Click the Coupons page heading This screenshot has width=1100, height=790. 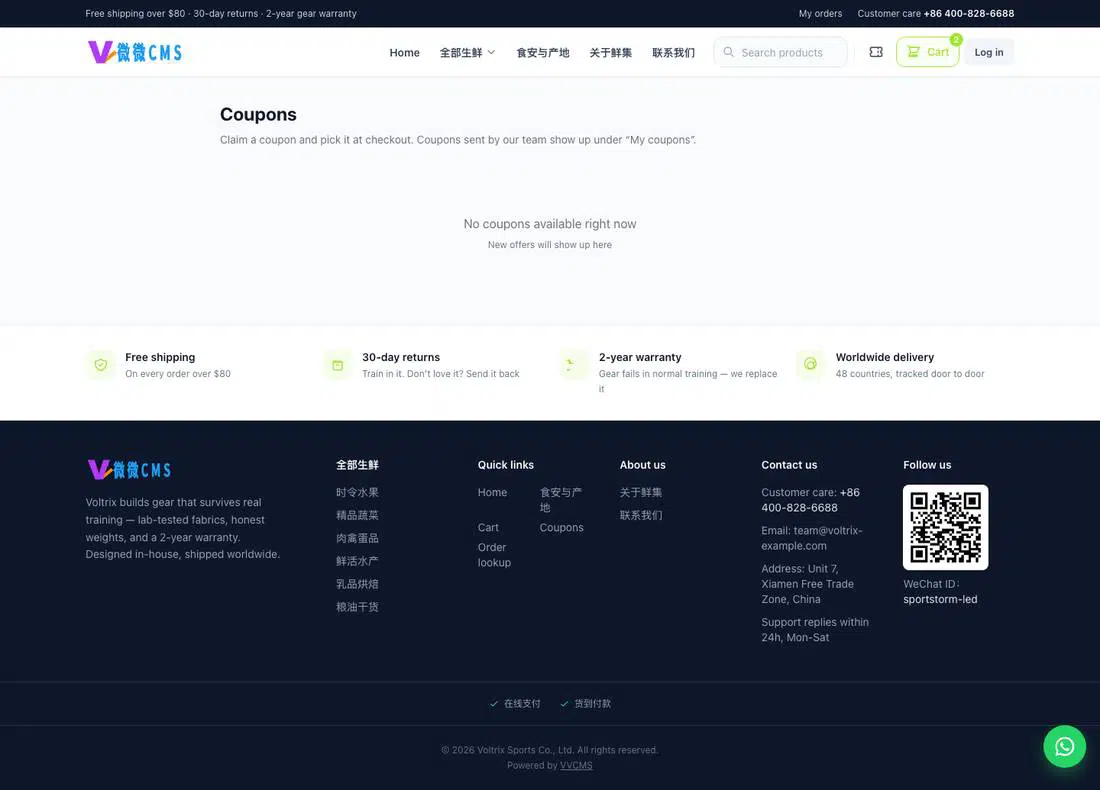pyautogui.click(x=258, y=114)
